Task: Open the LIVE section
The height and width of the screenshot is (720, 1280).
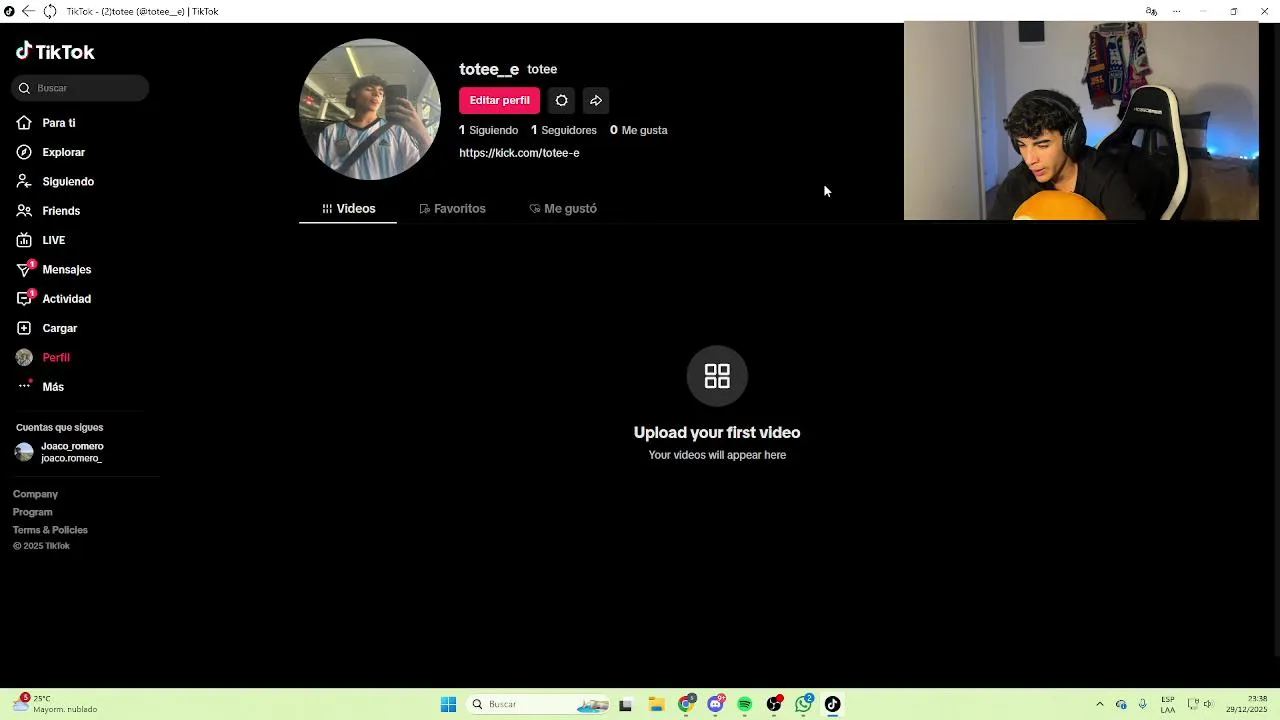Action: (x=54, y=240)
